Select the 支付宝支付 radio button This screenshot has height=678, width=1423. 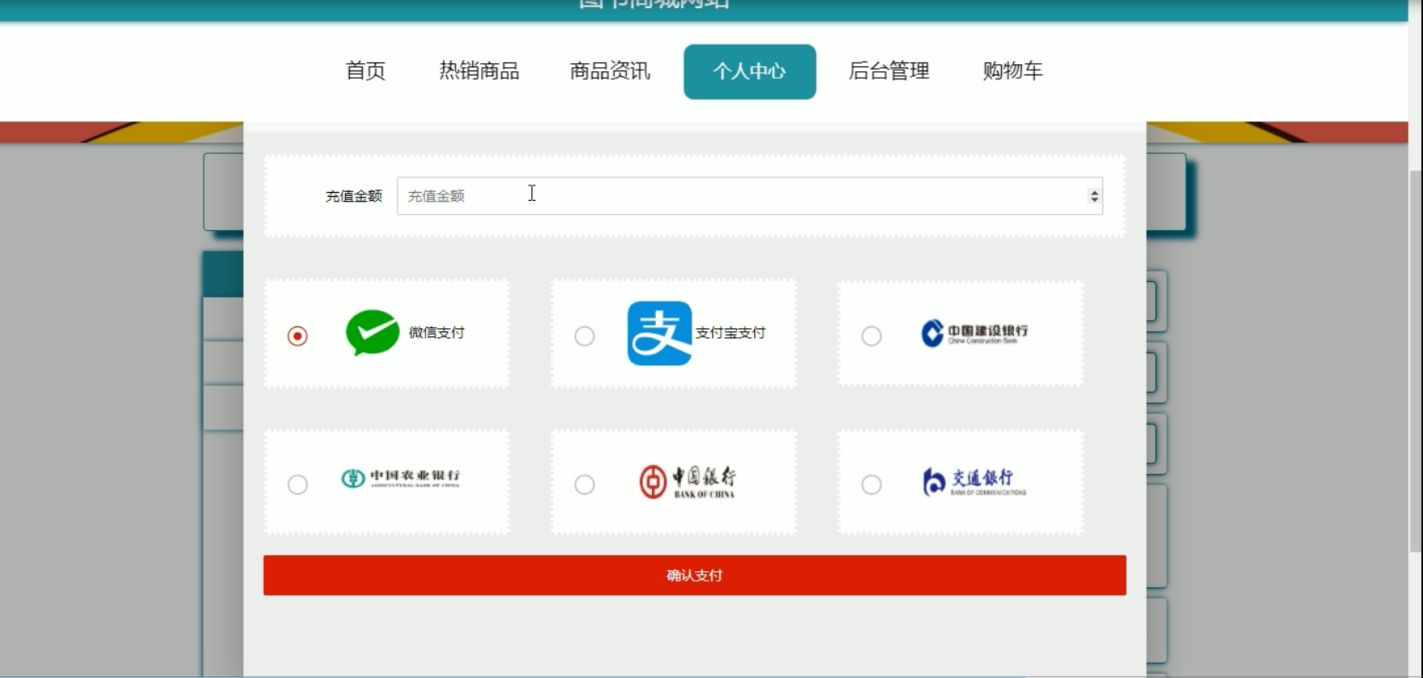click(x=584, y=336)
